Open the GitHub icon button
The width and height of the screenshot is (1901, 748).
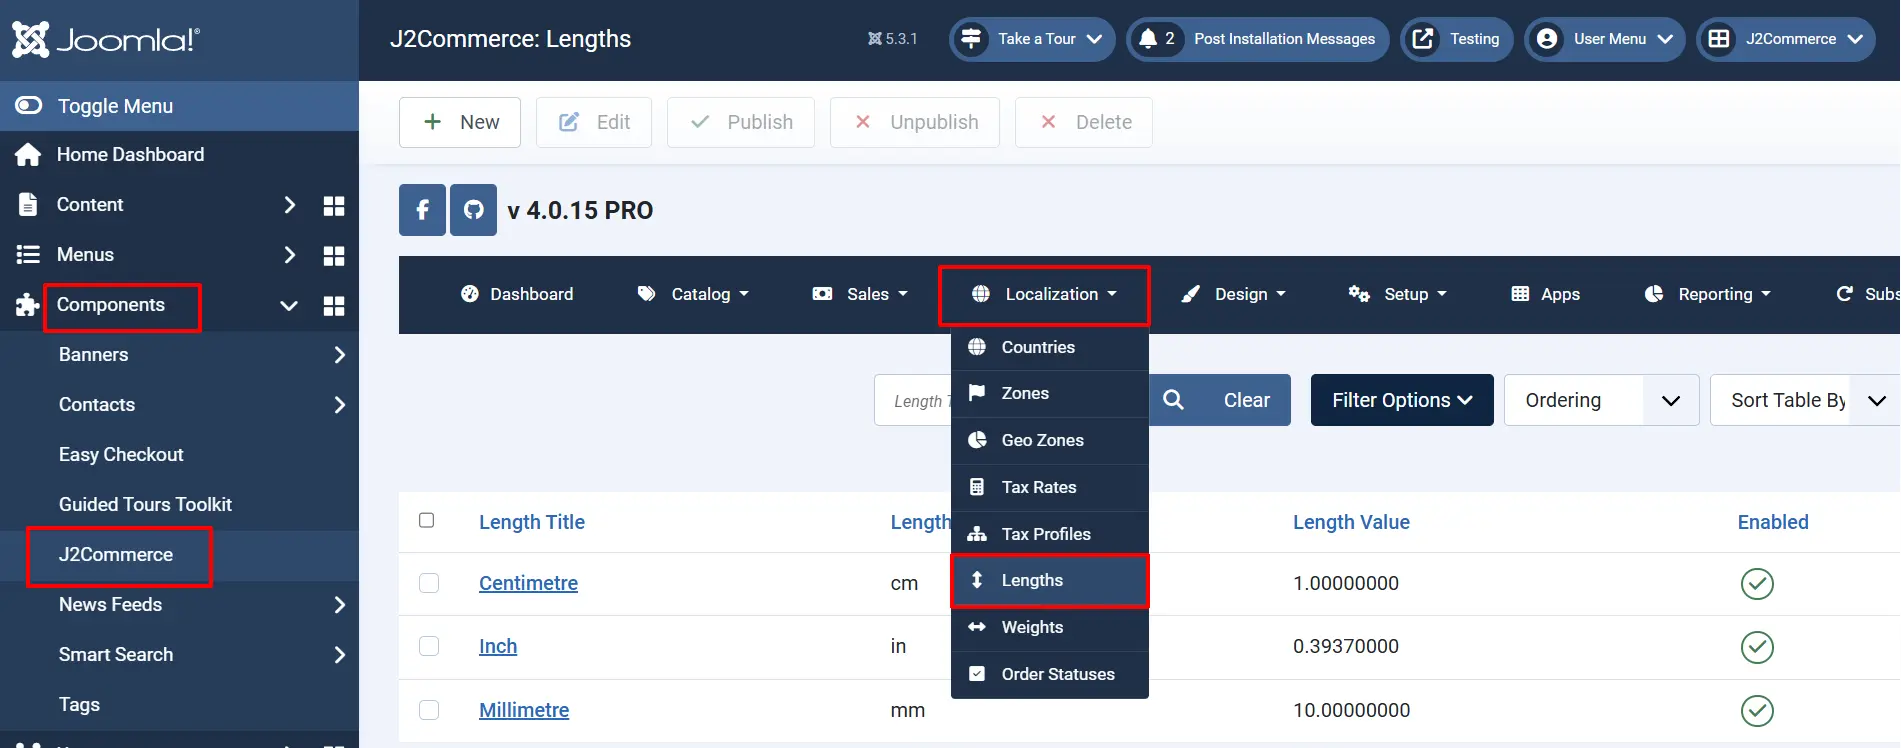click(x=473, y=210)
